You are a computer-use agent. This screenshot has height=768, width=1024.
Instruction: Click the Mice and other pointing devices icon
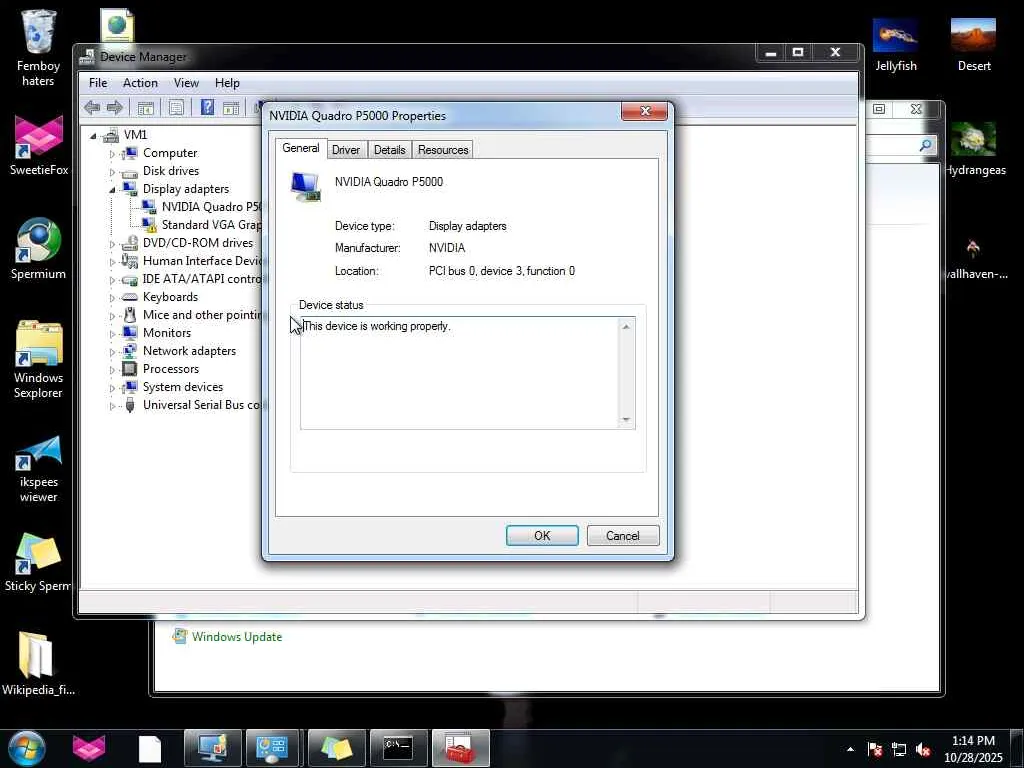point(130,315)
